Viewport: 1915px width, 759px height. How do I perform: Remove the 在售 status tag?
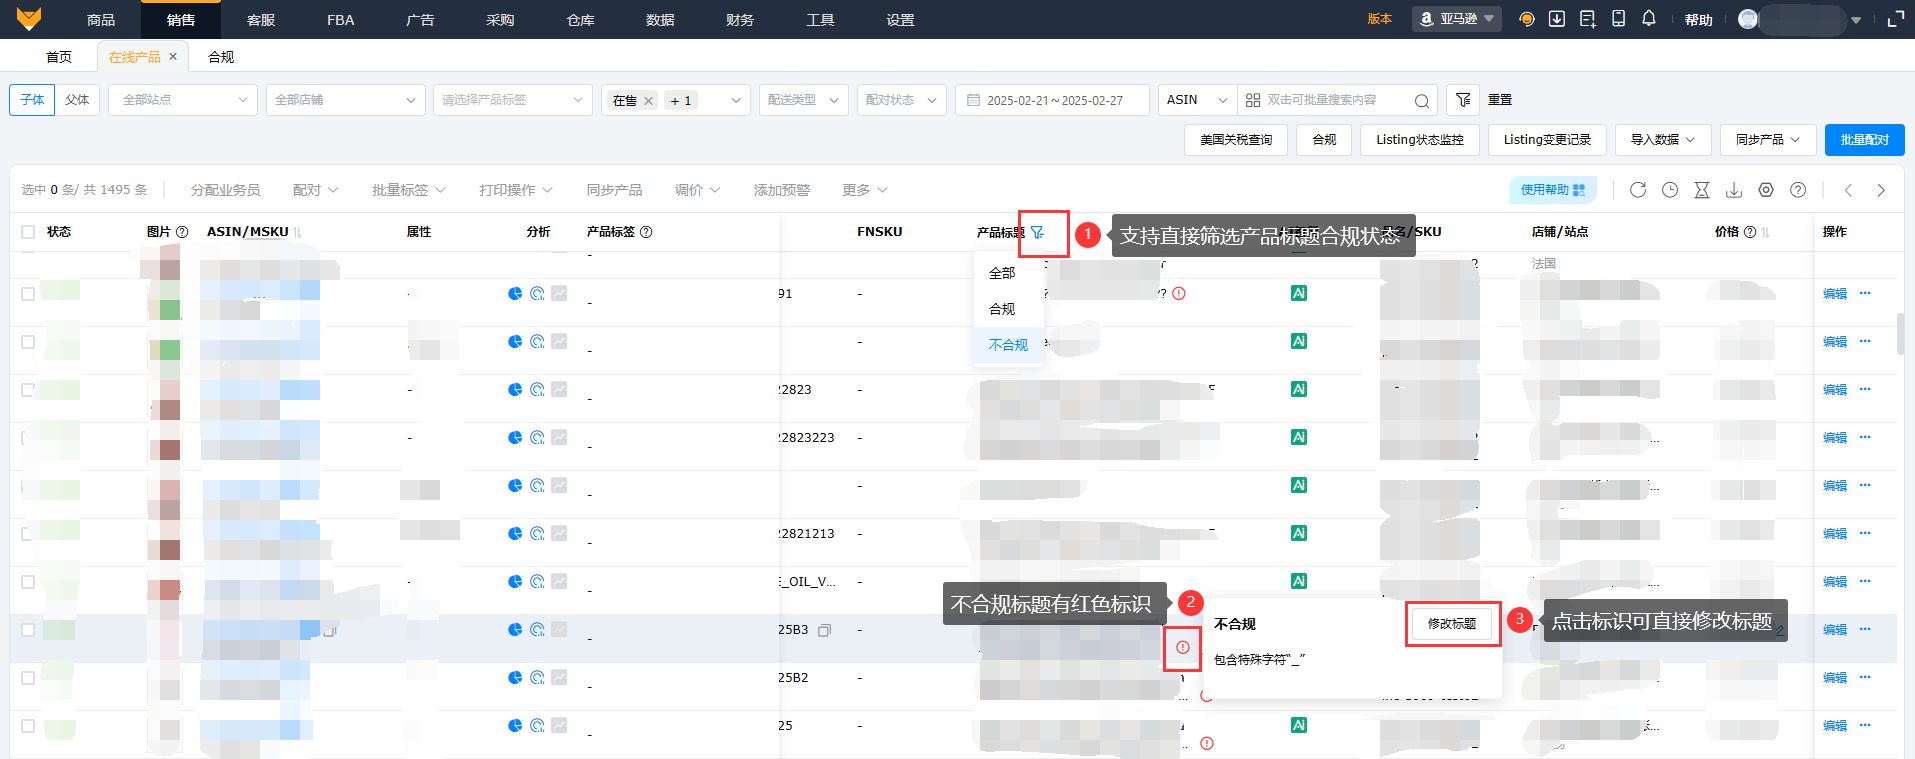(648, 101)
